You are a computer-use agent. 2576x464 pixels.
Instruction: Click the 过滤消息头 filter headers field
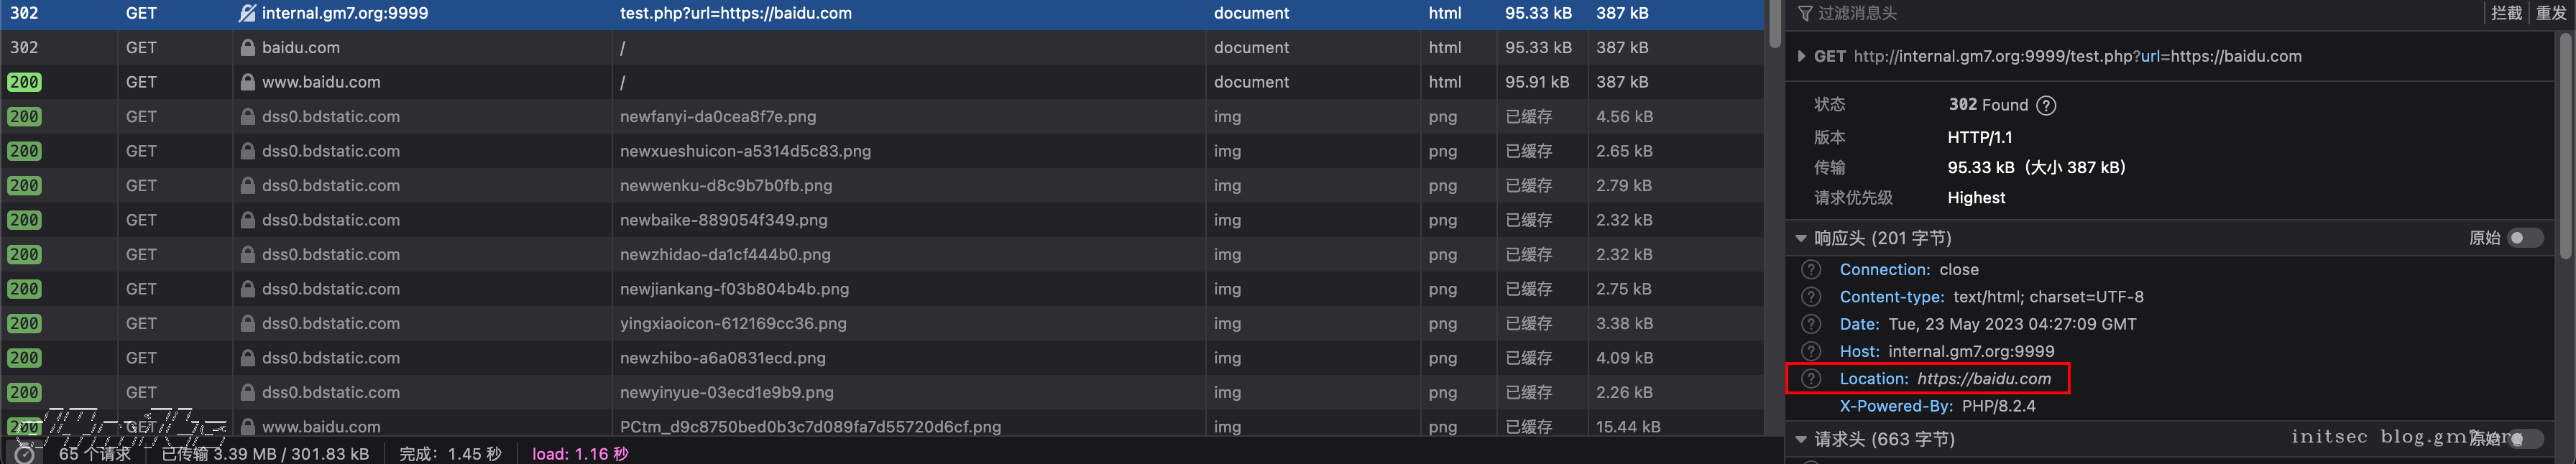tap(2100, 13)
